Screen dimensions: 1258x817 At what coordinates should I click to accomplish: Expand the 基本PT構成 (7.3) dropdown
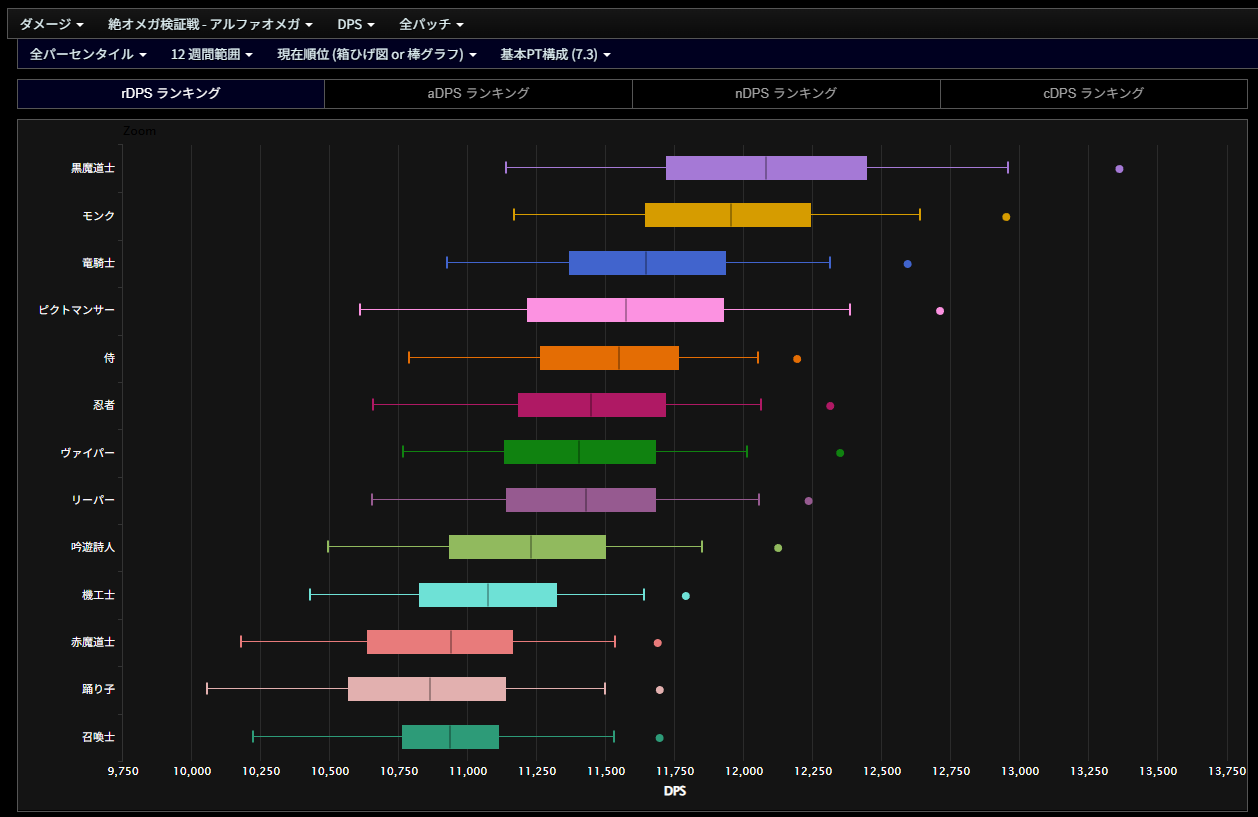point(555,54)
